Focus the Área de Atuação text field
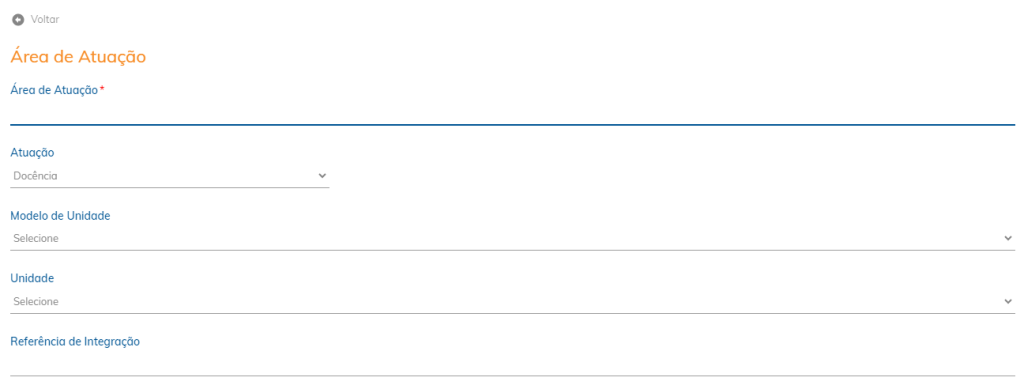The width and height of the screenshot is (1024, 385). coord(512,112)
